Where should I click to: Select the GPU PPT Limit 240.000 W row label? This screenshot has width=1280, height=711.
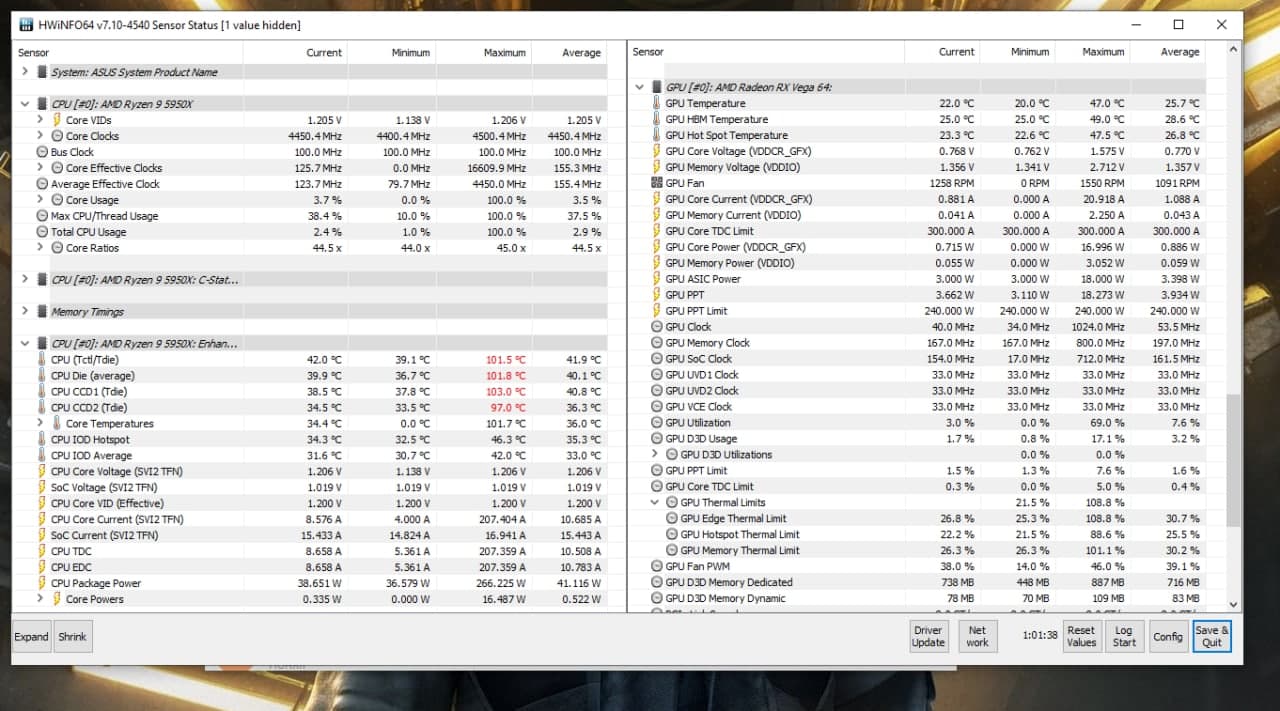pyautogui.click(x=696, y=311)
